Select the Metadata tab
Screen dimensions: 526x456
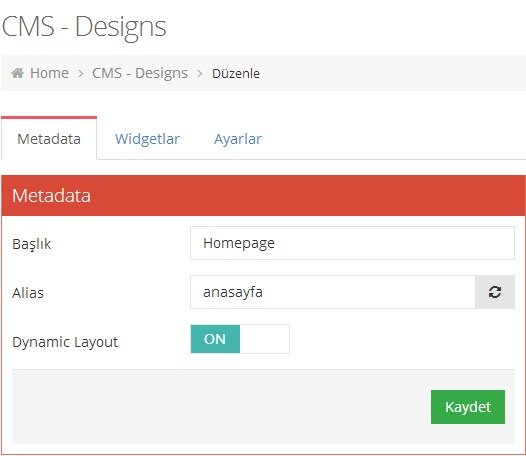pos(49,139)
